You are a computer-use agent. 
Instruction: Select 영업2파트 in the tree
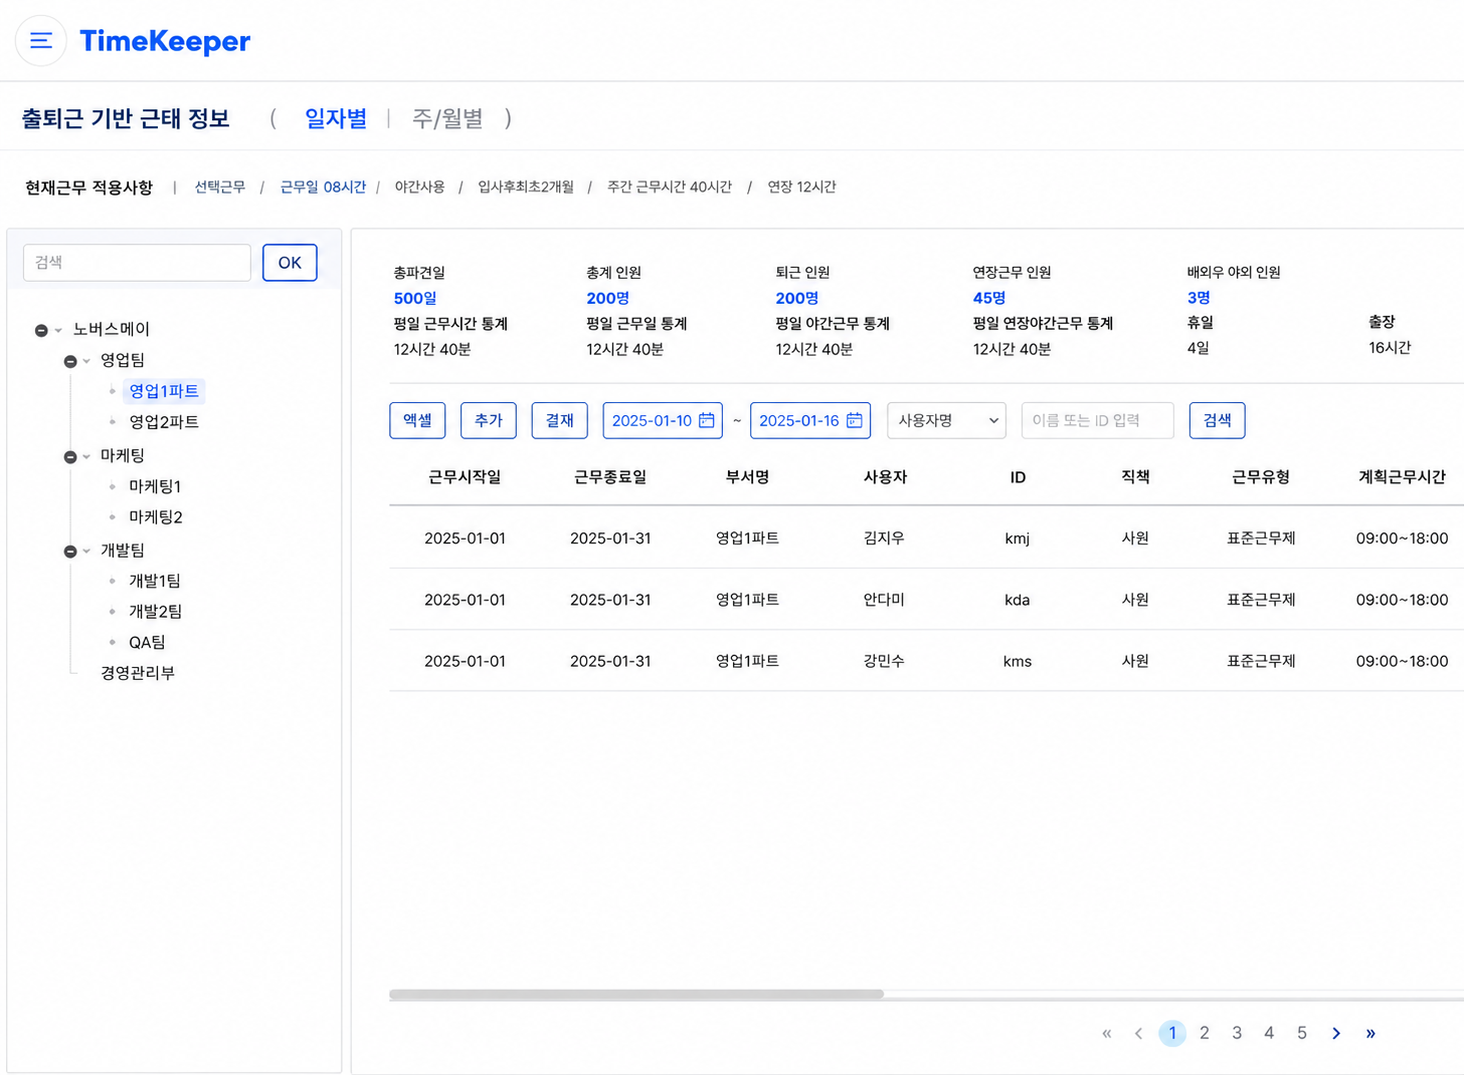click(x=164, y=422)
